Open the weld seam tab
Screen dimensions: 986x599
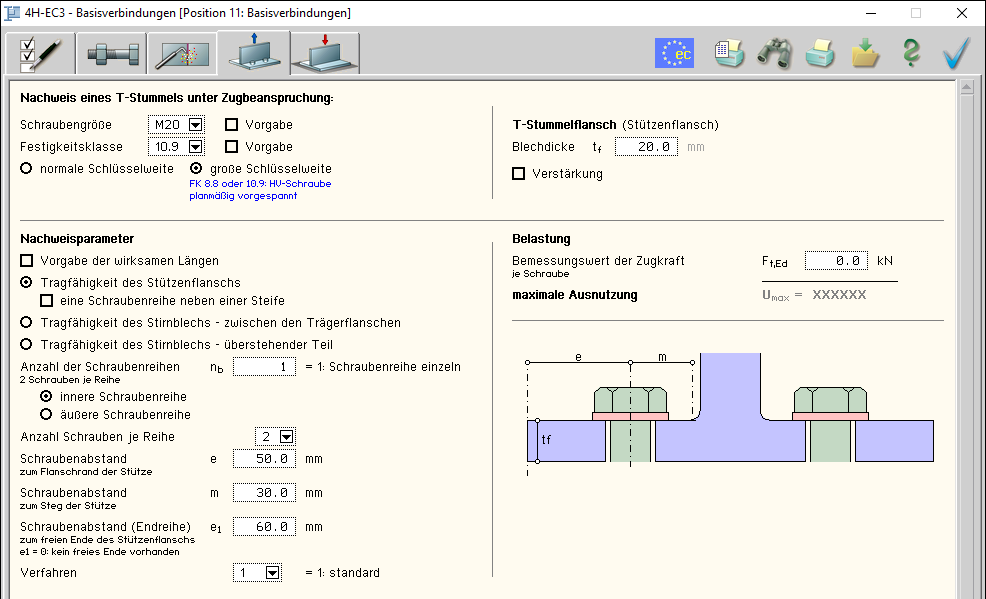click(181, 54)
